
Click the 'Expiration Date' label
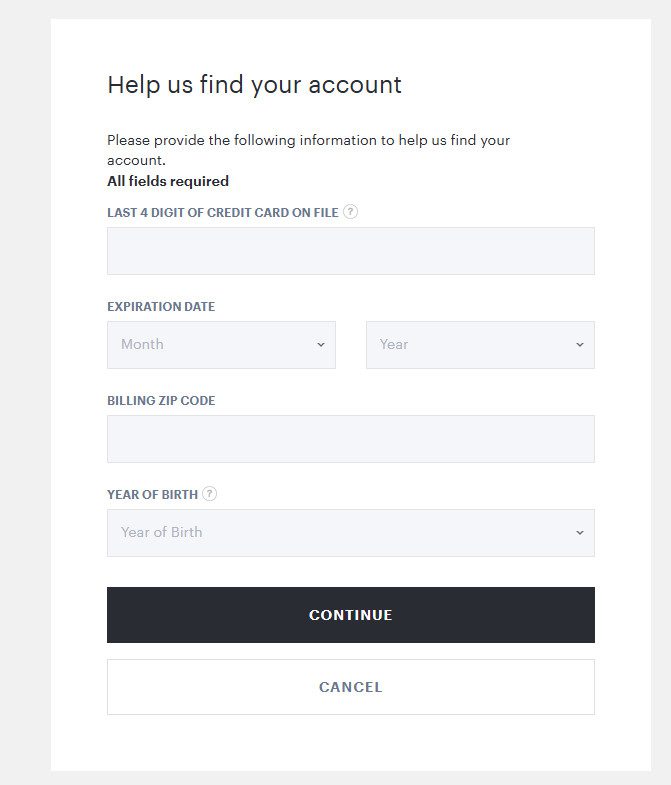click(161, 307)
